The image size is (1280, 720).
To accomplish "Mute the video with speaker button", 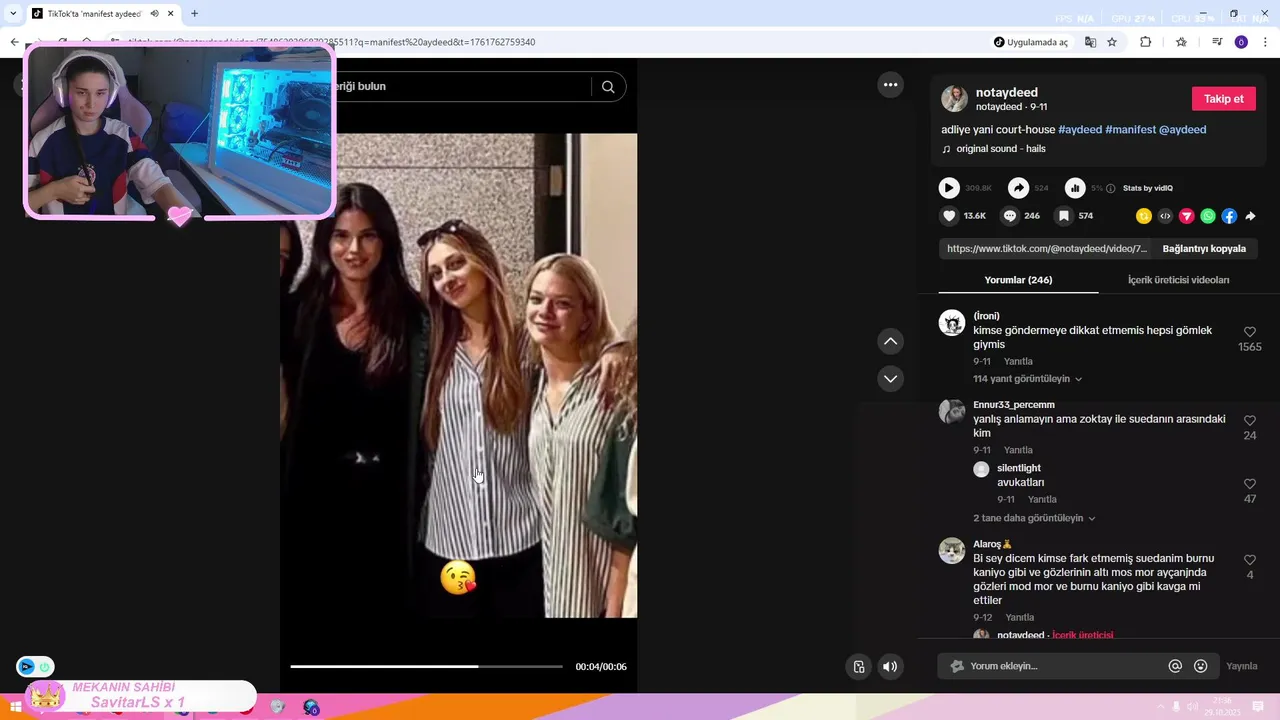I will [x=890, y=667].
